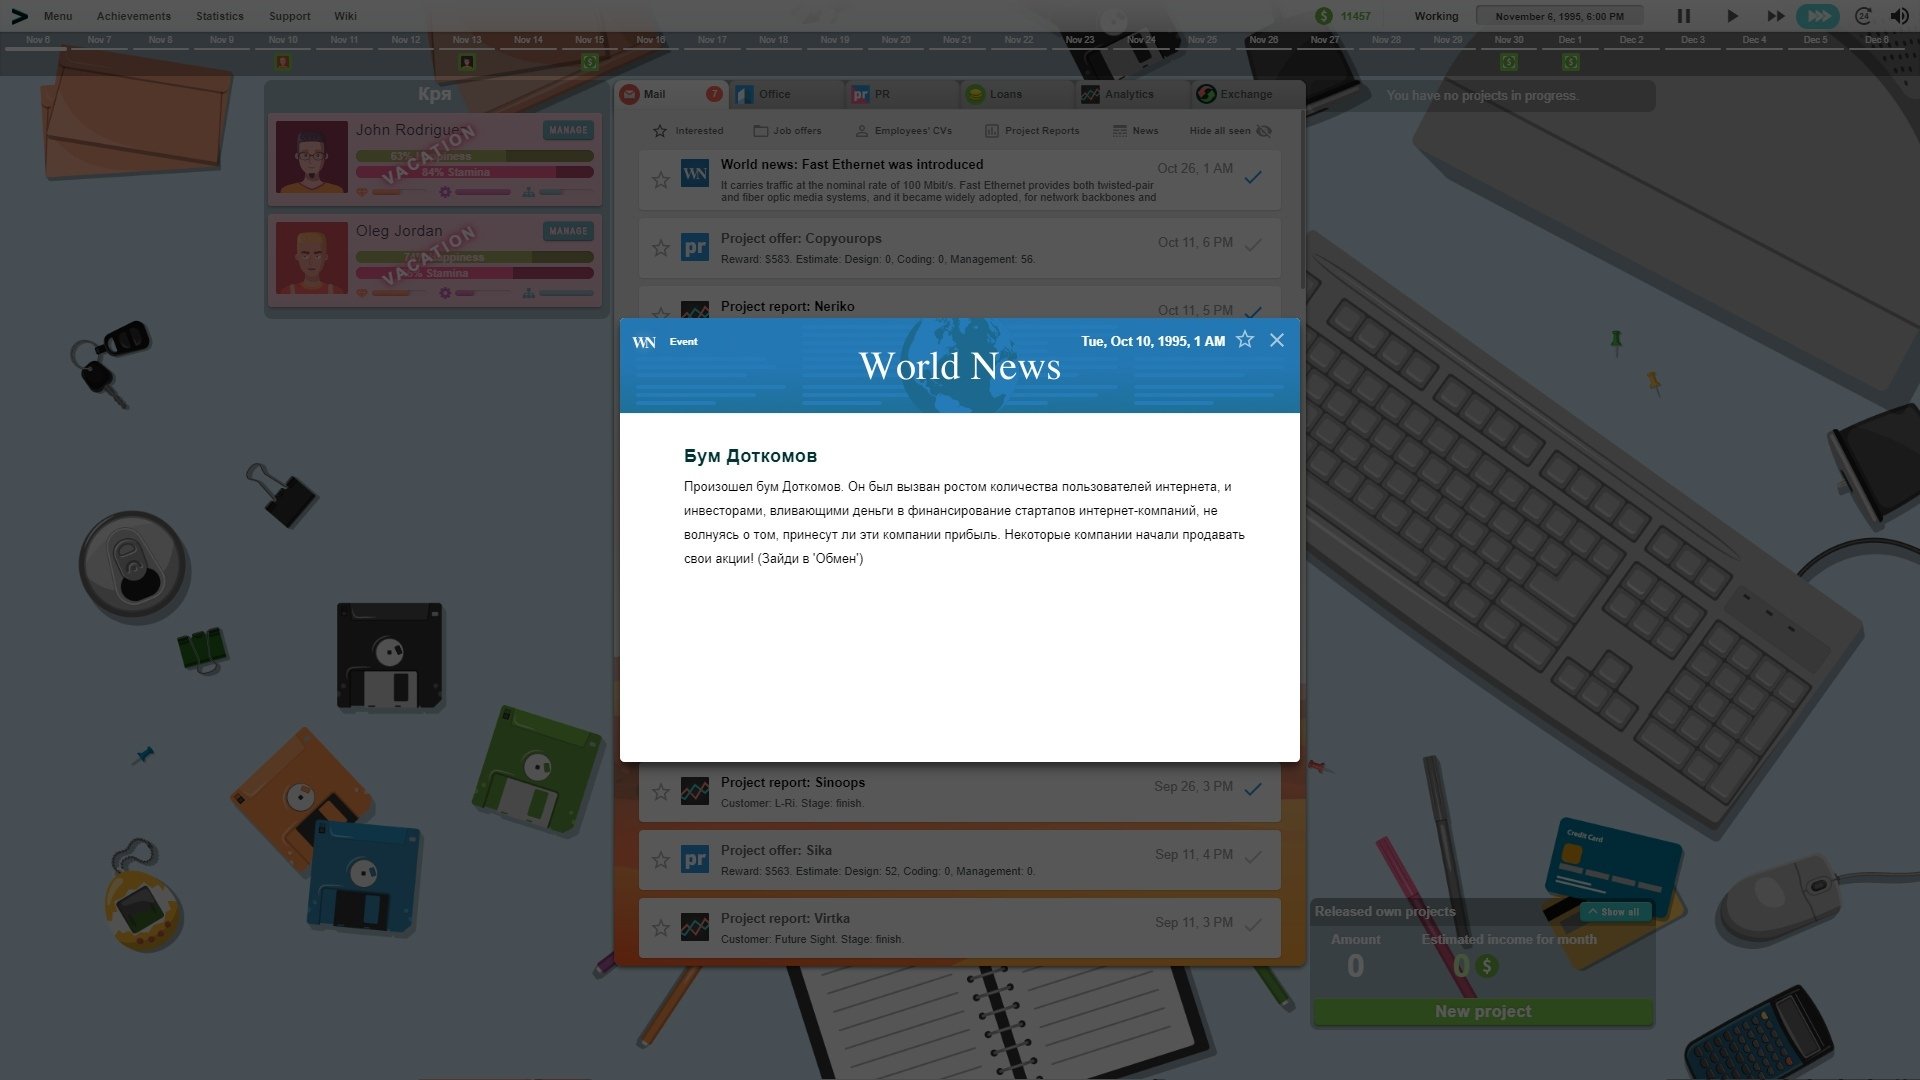Close the World News popup
This screenshot has height=1080, width=1920.
1277,340
